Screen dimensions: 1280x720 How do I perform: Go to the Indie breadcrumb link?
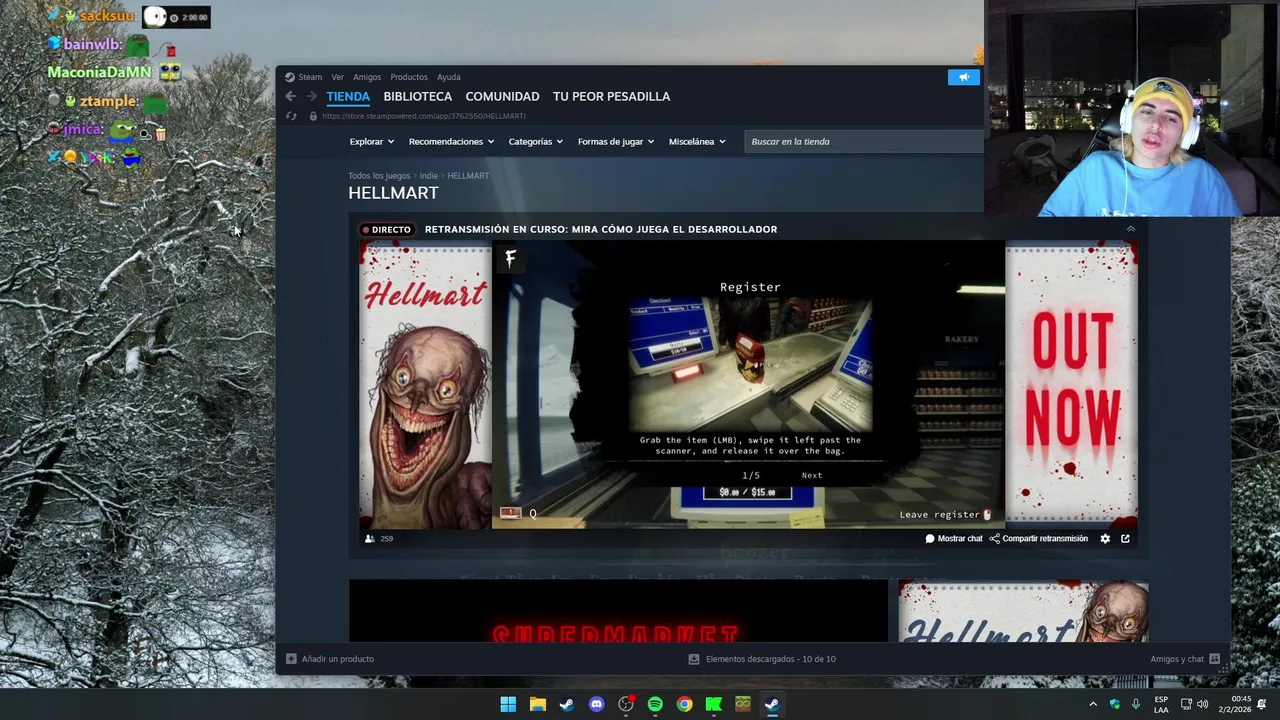click(429, 176)
